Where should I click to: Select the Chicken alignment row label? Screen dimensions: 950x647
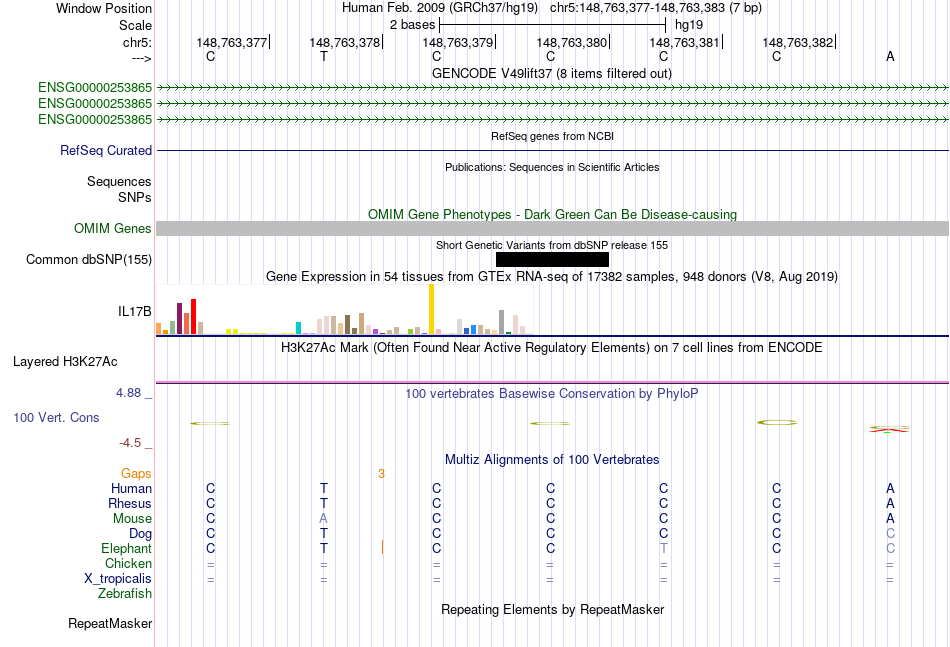128,563
